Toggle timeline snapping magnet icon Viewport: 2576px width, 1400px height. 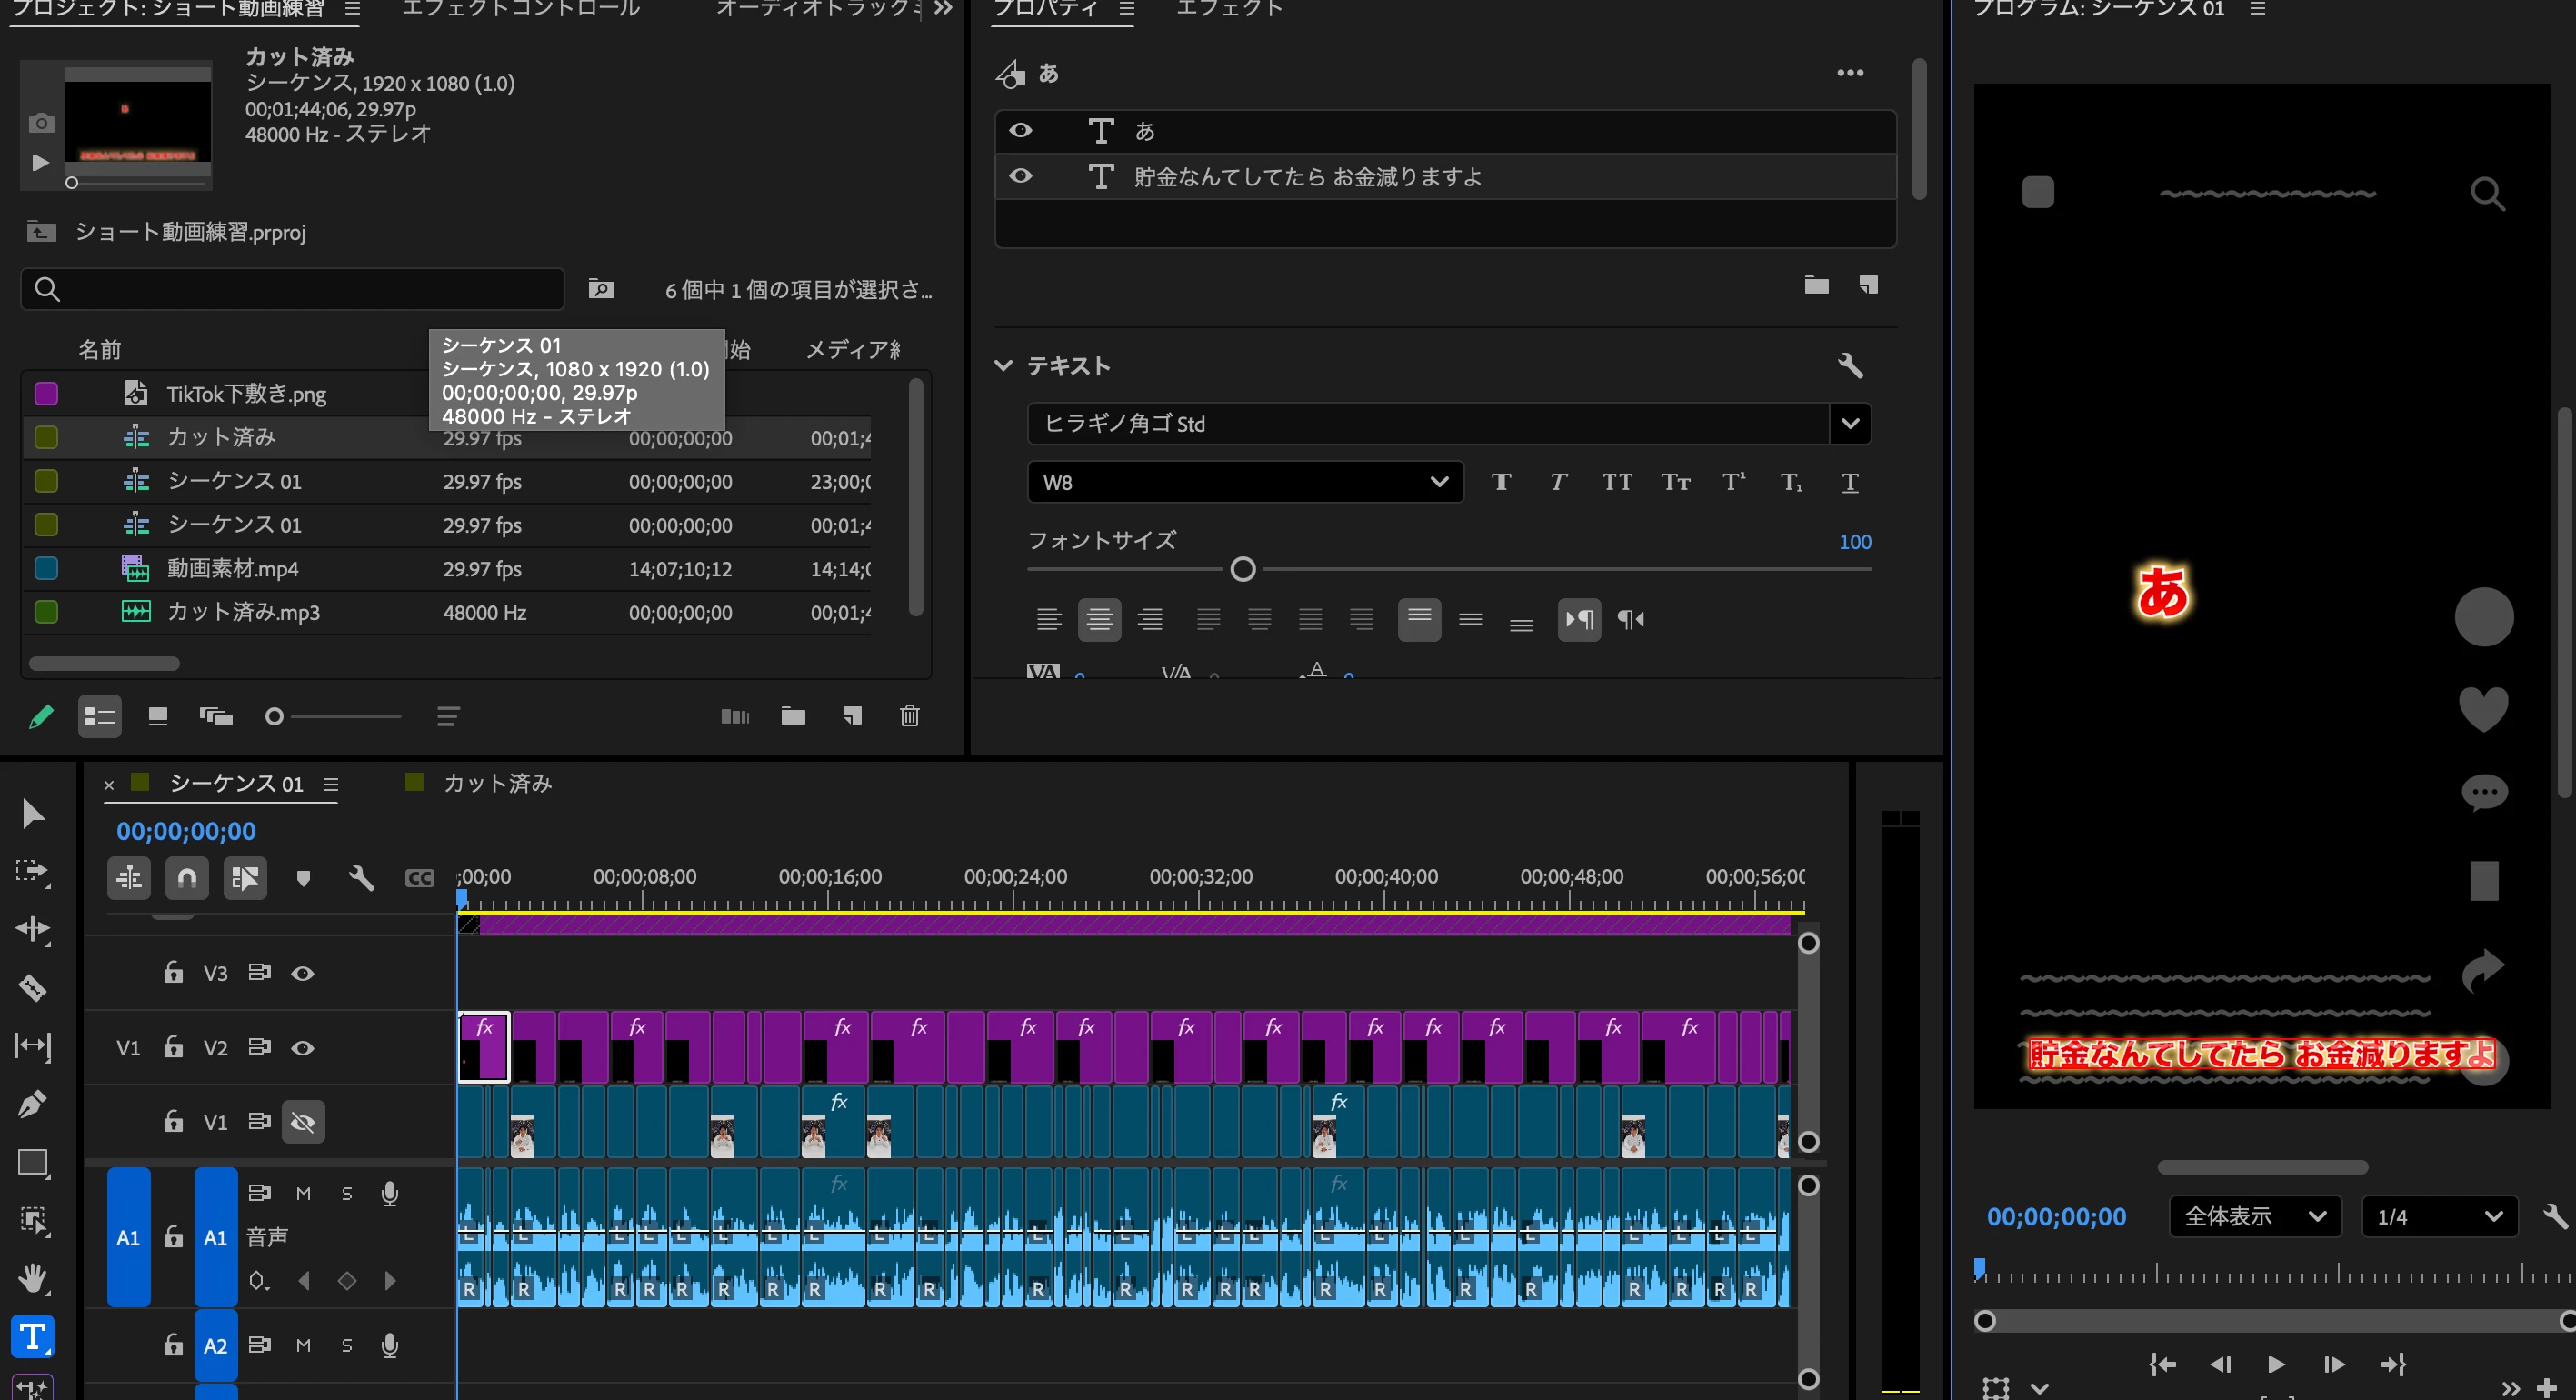point(187,878)
